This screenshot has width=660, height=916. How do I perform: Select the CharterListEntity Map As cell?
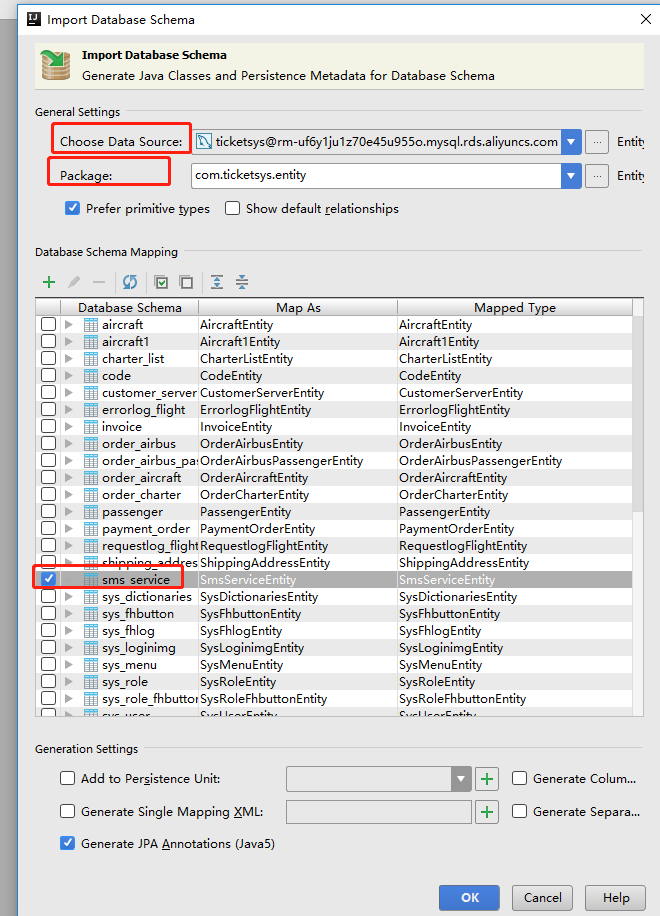point(298,359)
